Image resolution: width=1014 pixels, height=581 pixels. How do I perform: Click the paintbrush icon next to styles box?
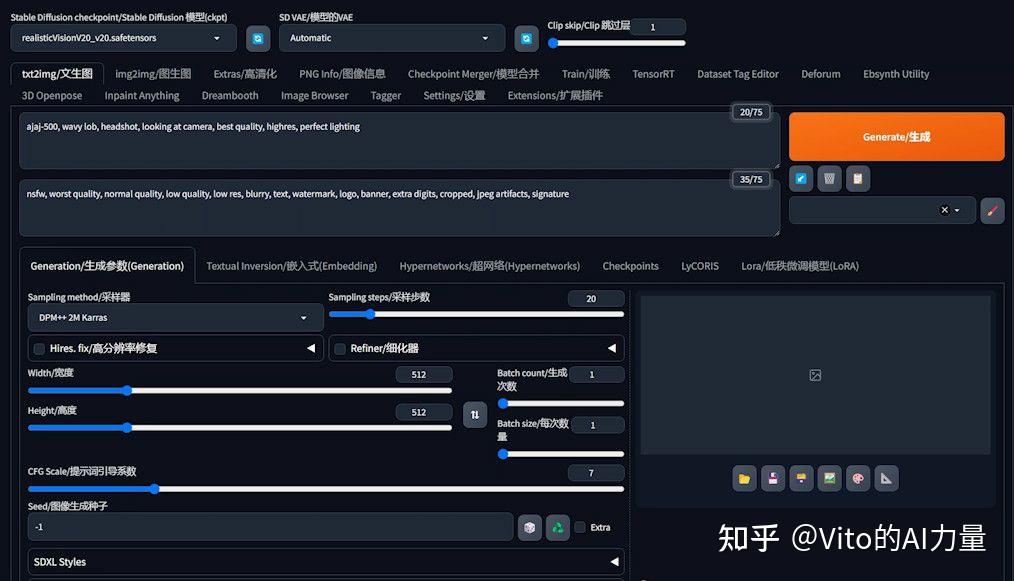tap(991, 210)
